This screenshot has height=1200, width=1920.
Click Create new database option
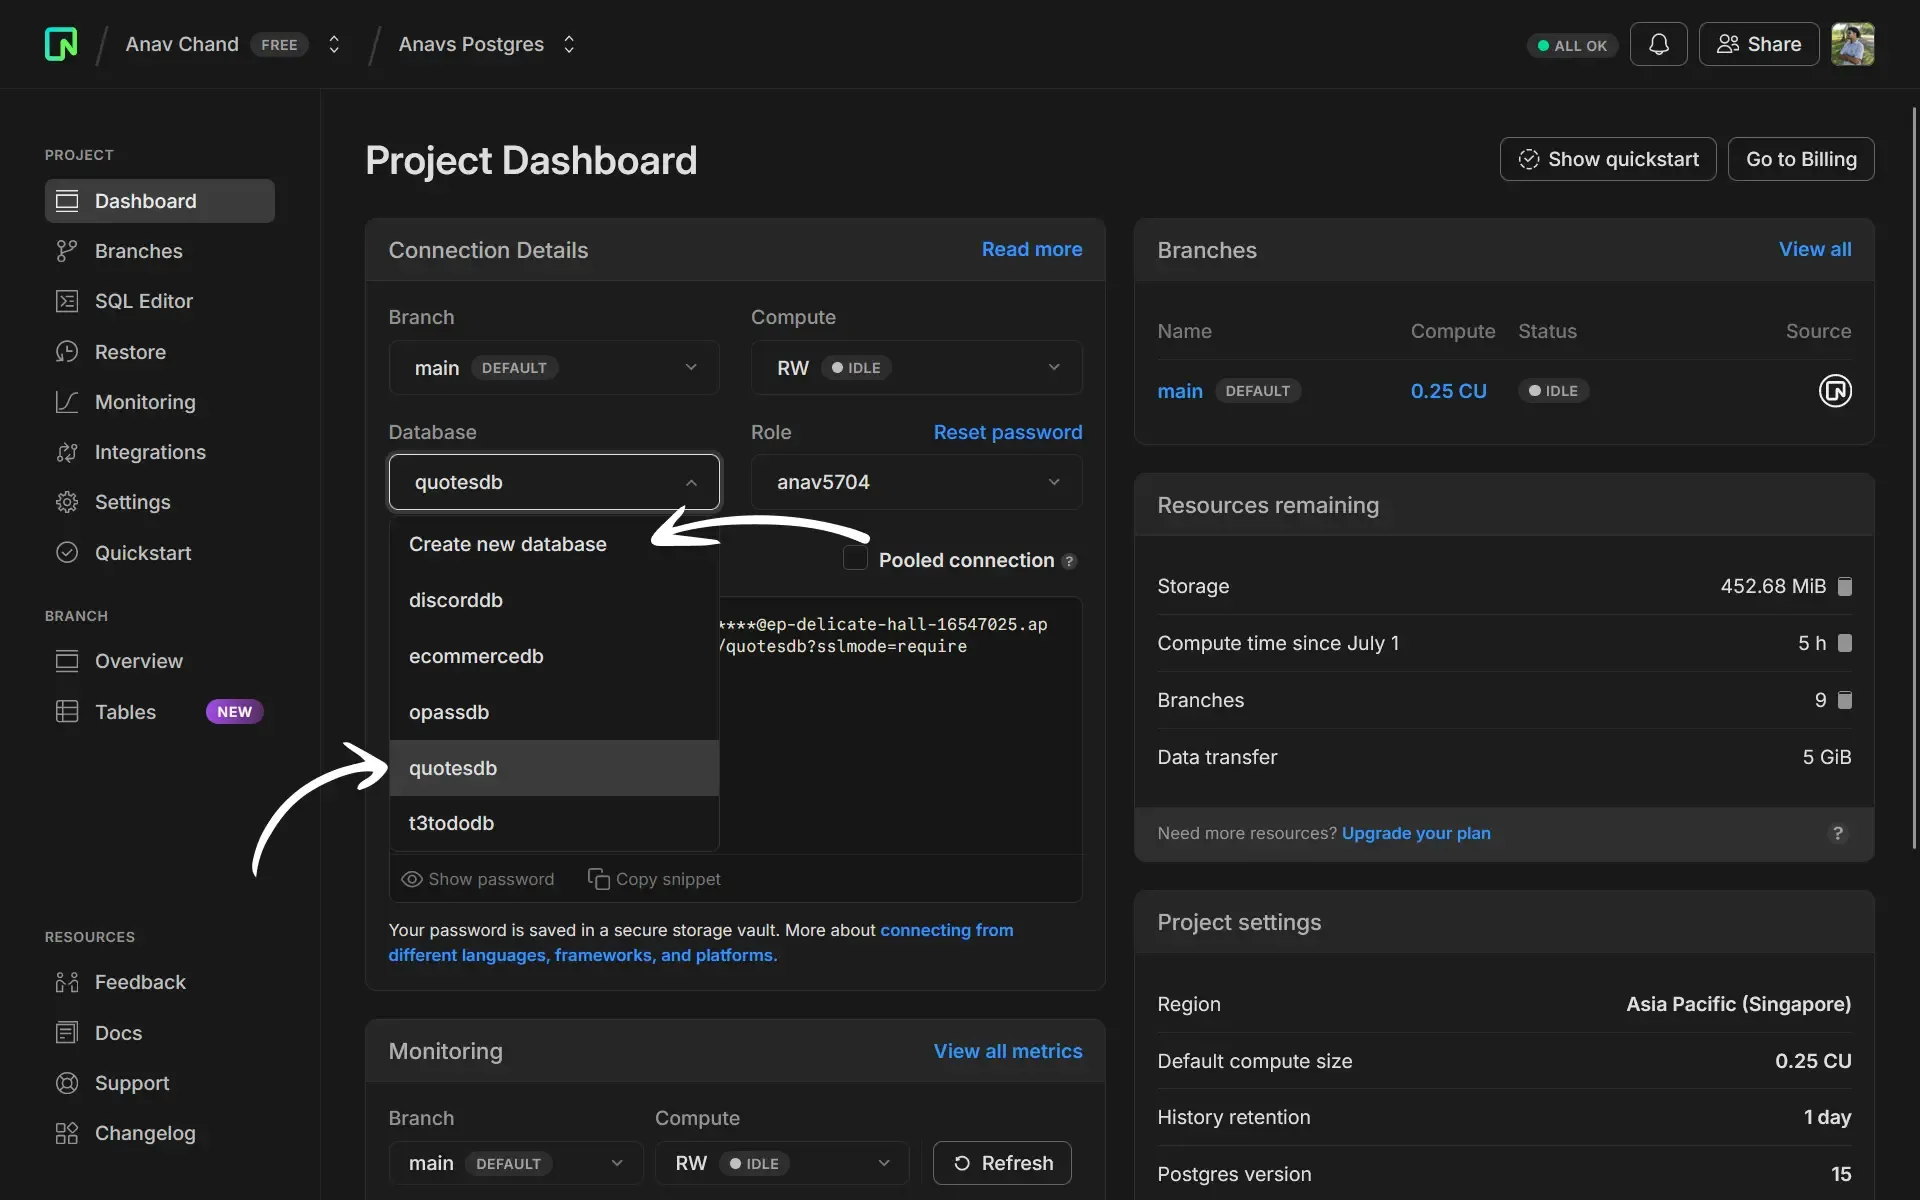pyautogui.click(x=507, y=543)
